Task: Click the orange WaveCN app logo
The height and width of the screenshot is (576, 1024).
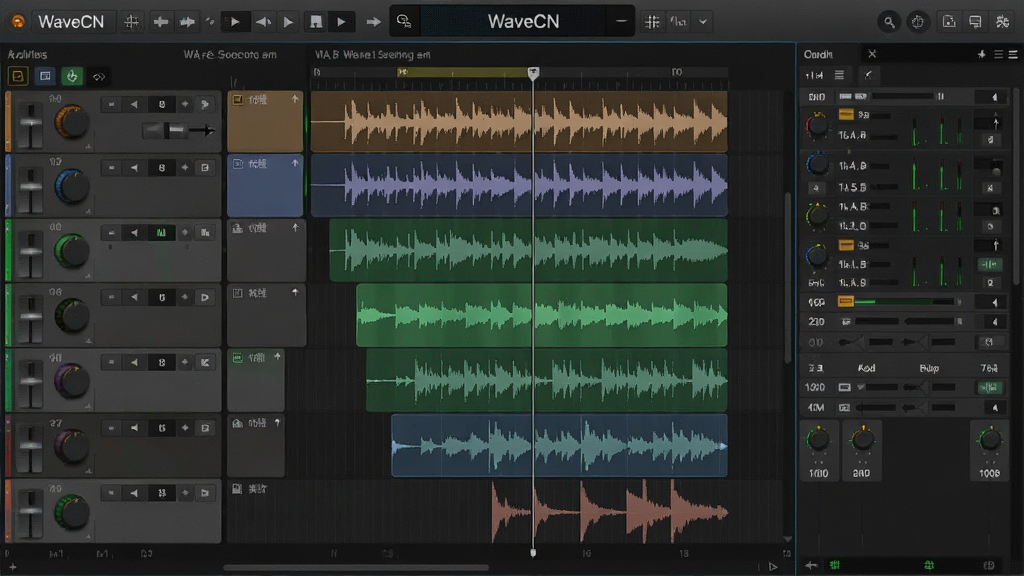Action: (18, 22)
